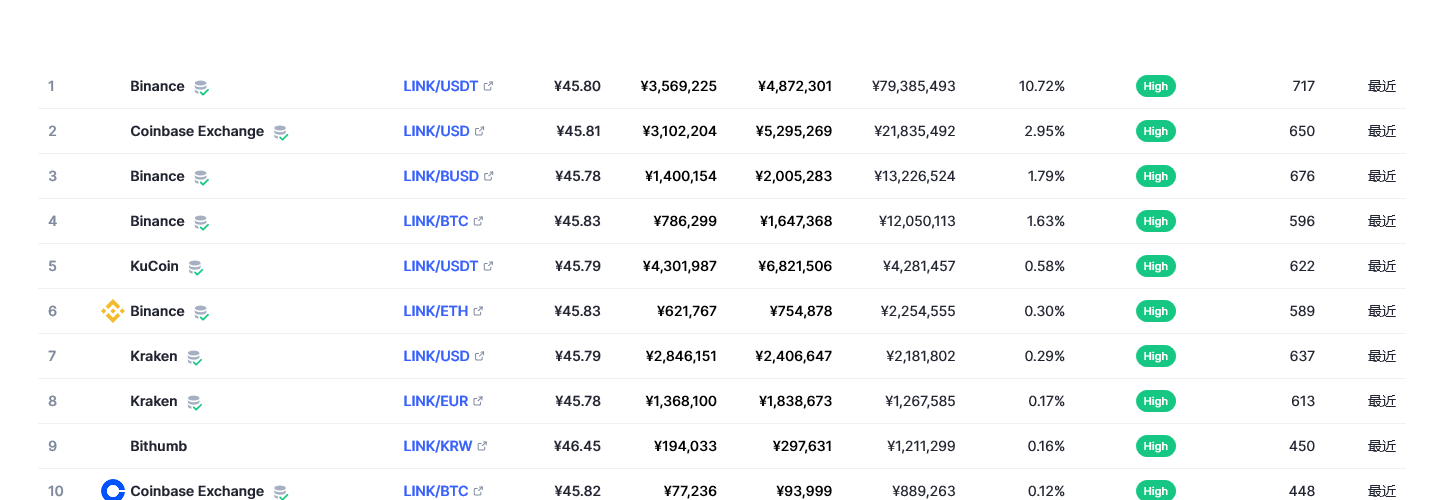
Task: Click the liquidity score 717
Action: (x=1303, y=86)
